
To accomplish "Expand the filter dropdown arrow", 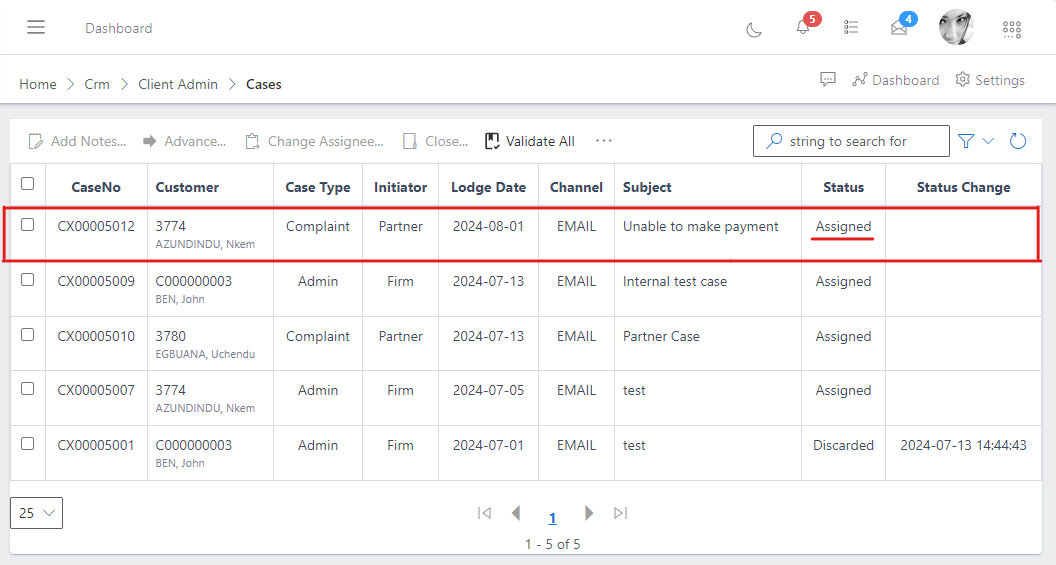I will [x=988, y=141].
